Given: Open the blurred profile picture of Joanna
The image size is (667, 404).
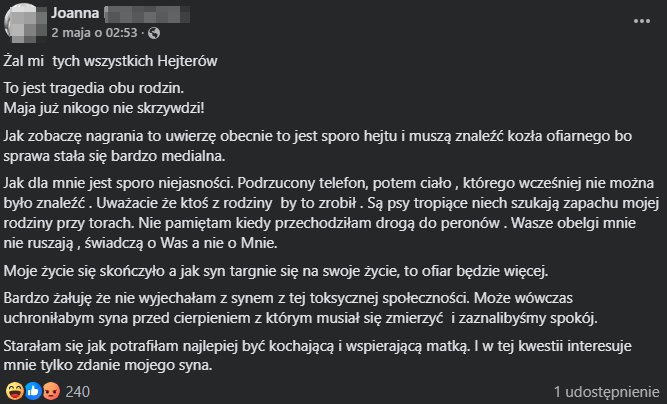Looking at the screenshot, I should pyautogui.click(x=23, y=23).
